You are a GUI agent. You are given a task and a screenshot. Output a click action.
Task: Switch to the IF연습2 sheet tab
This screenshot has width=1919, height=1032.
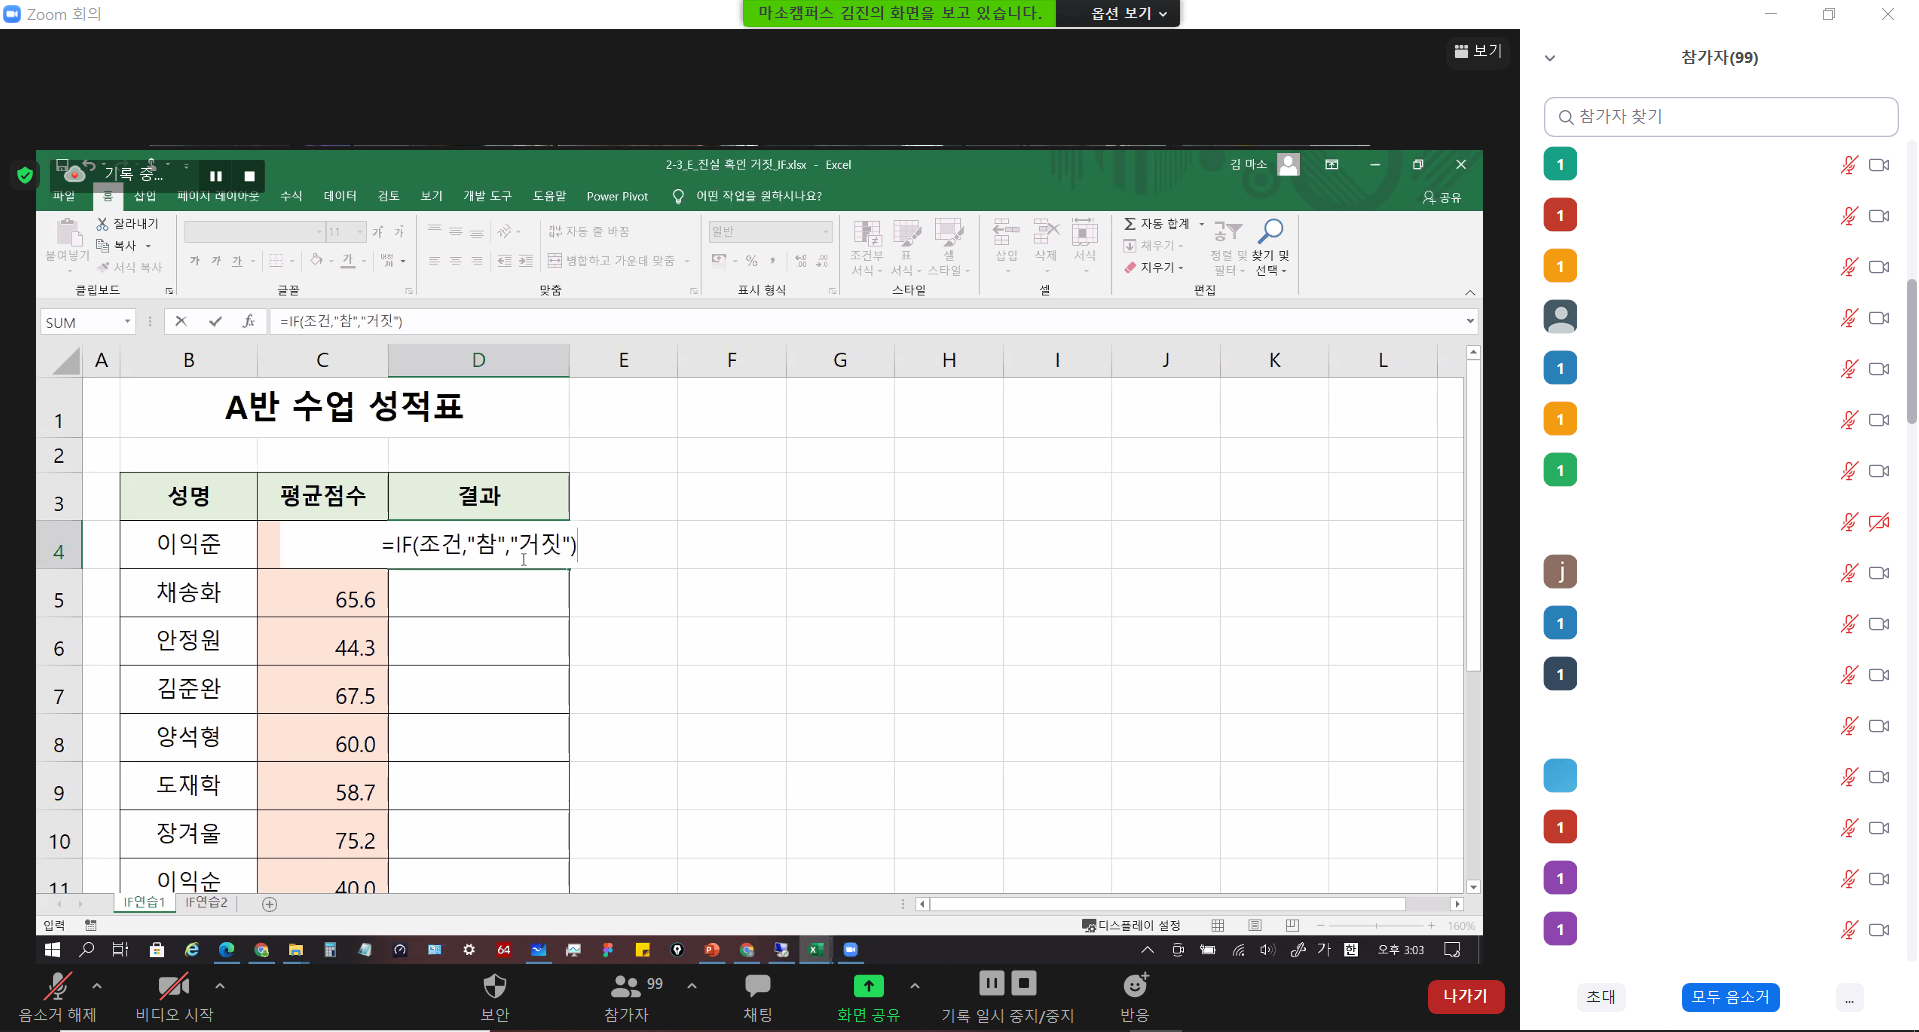coord(206,903)
